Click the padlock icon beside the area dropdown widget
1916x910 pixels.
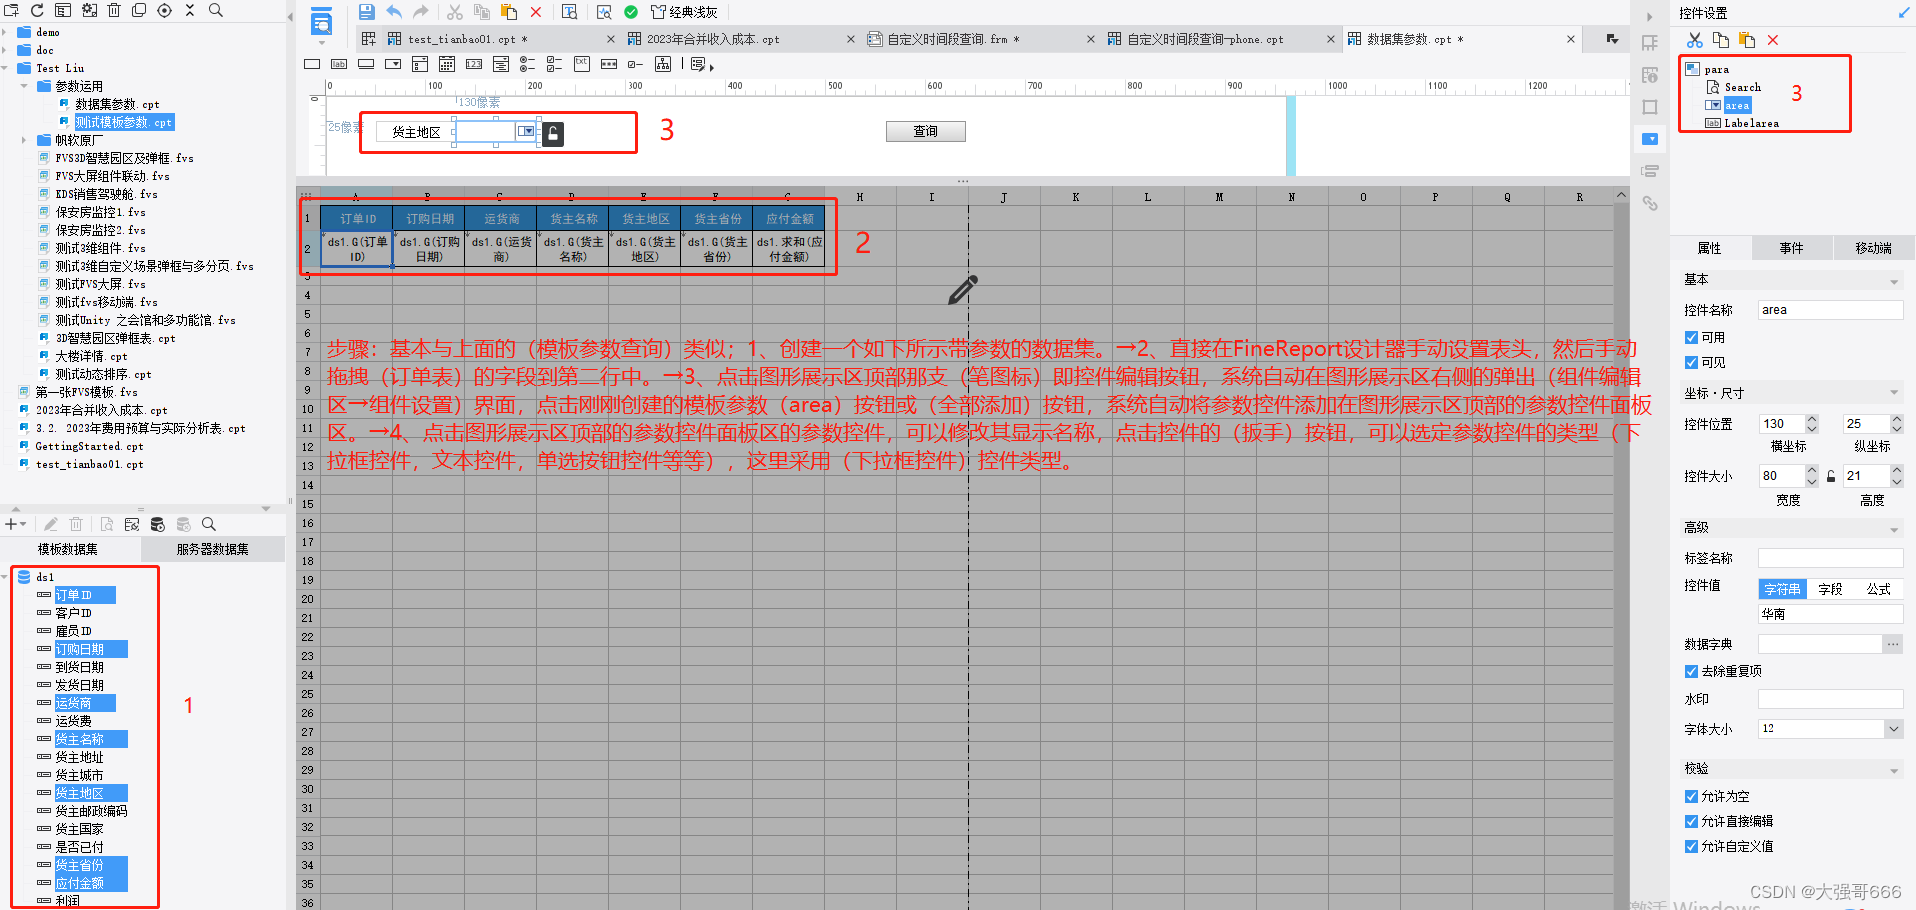pyautogui.click(x=553, y=133)
